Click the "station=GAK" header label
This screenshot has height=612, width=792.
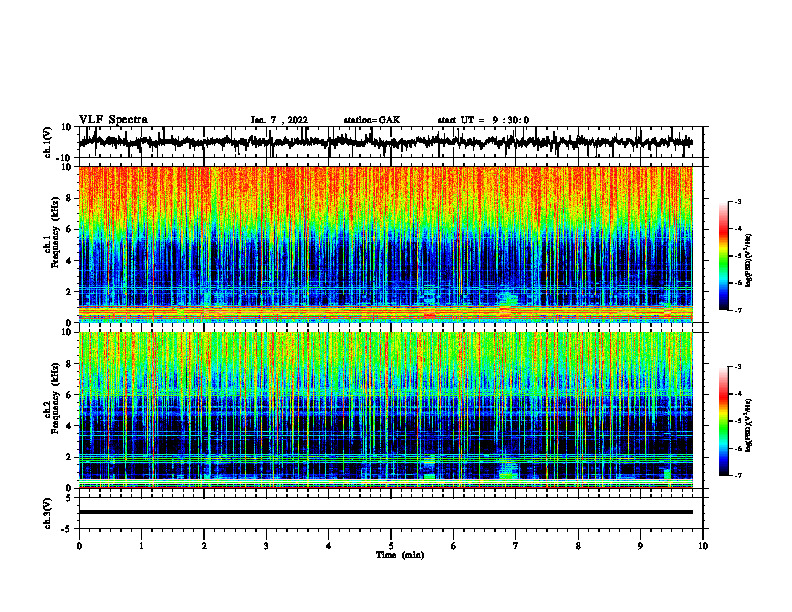tap(372, 120)
